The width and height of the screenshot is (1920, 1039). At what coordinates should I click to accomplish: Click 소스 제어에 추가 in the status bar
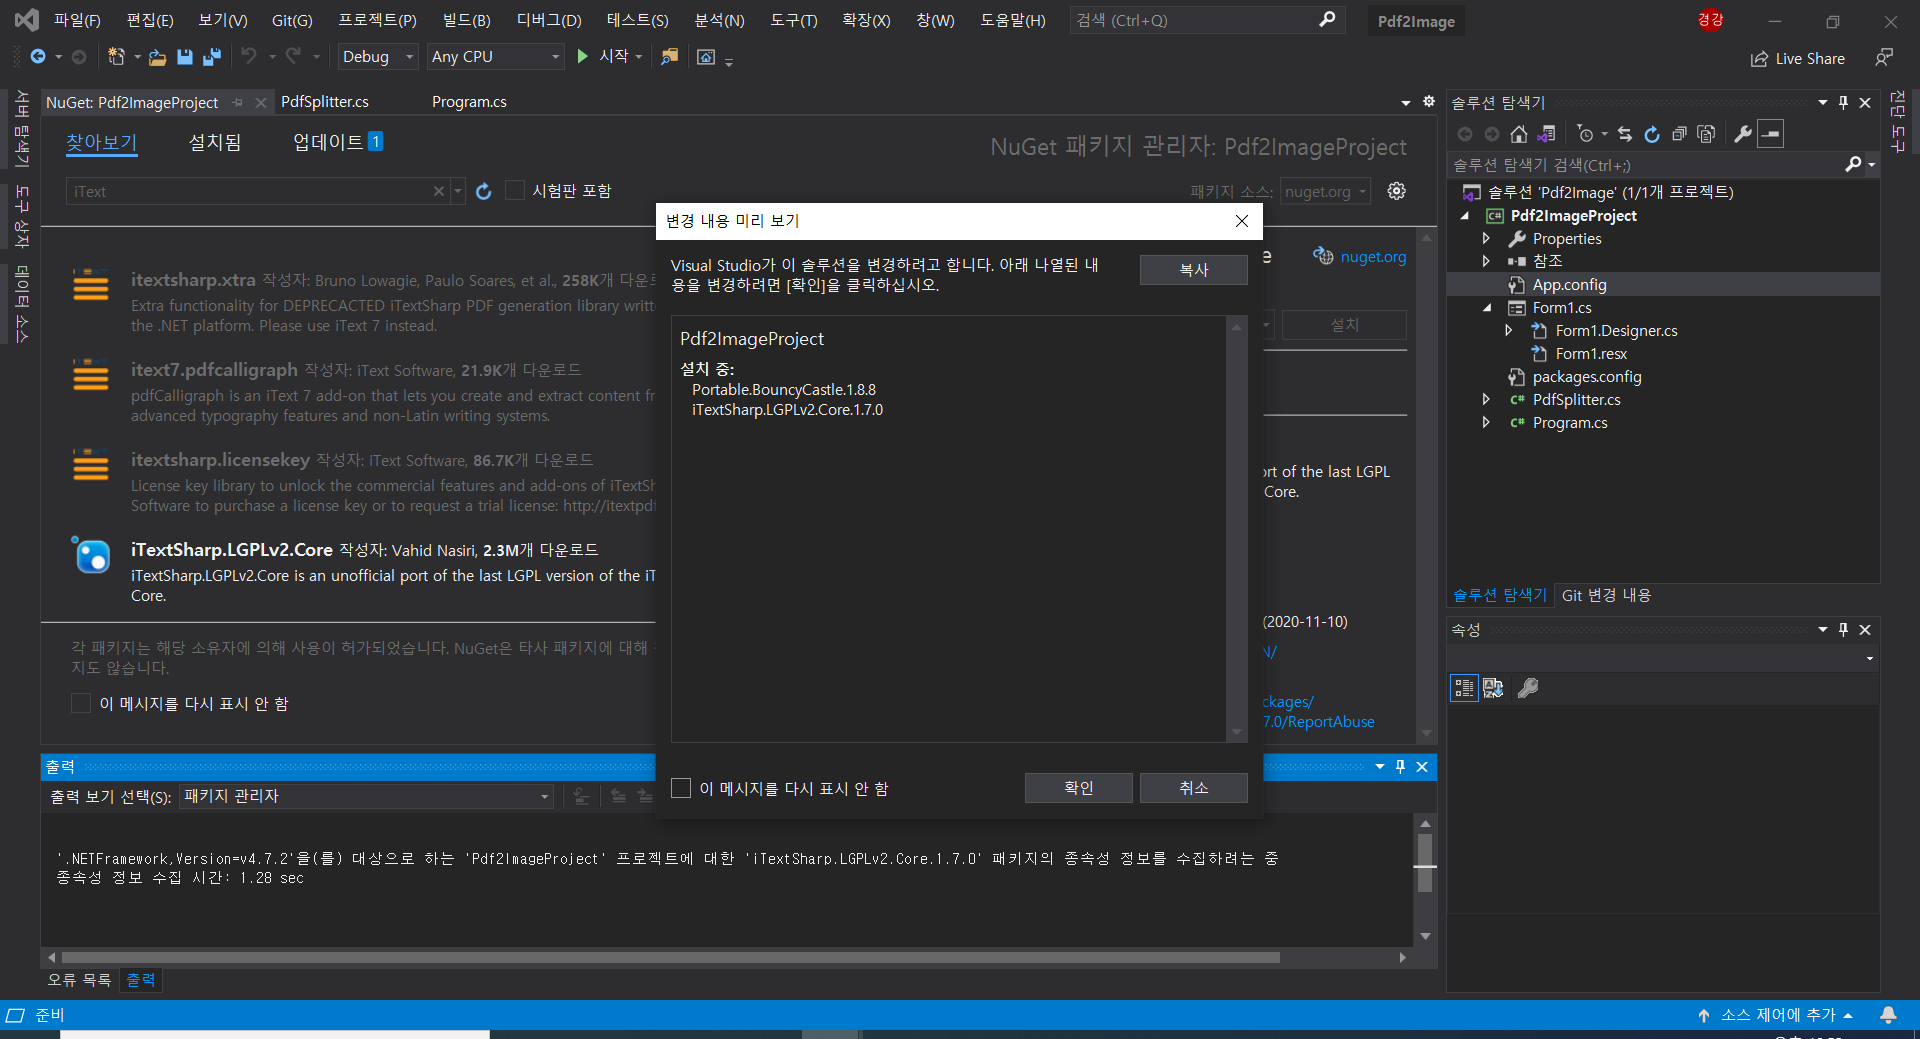1778,1015
